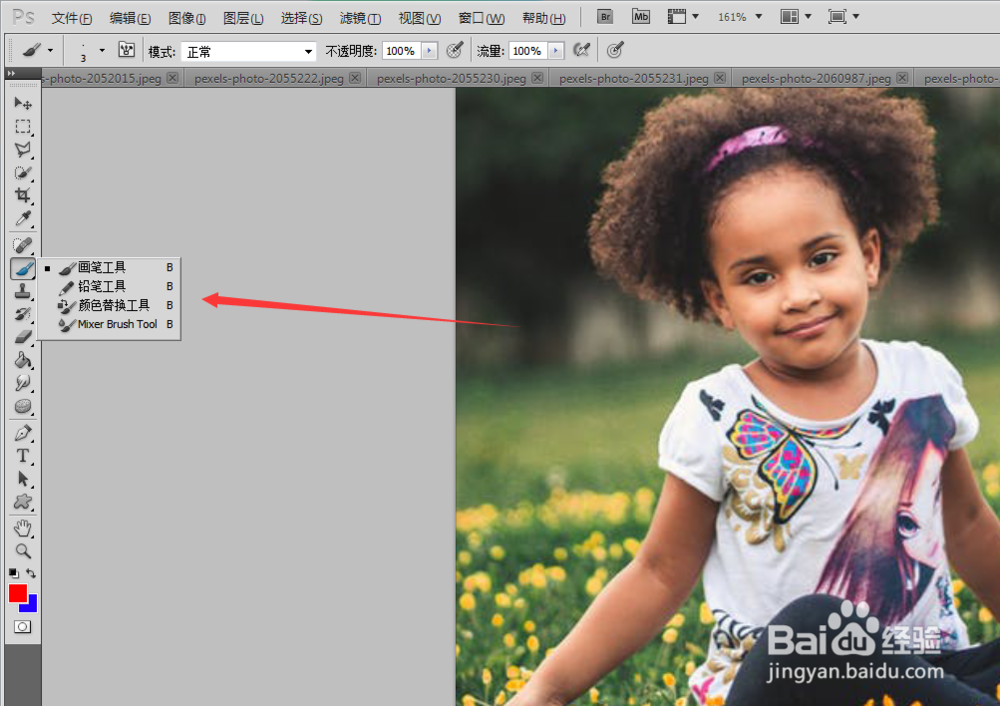Open the 视图 menu
This screenshot has height=706, width=1000.
point(420,18)
